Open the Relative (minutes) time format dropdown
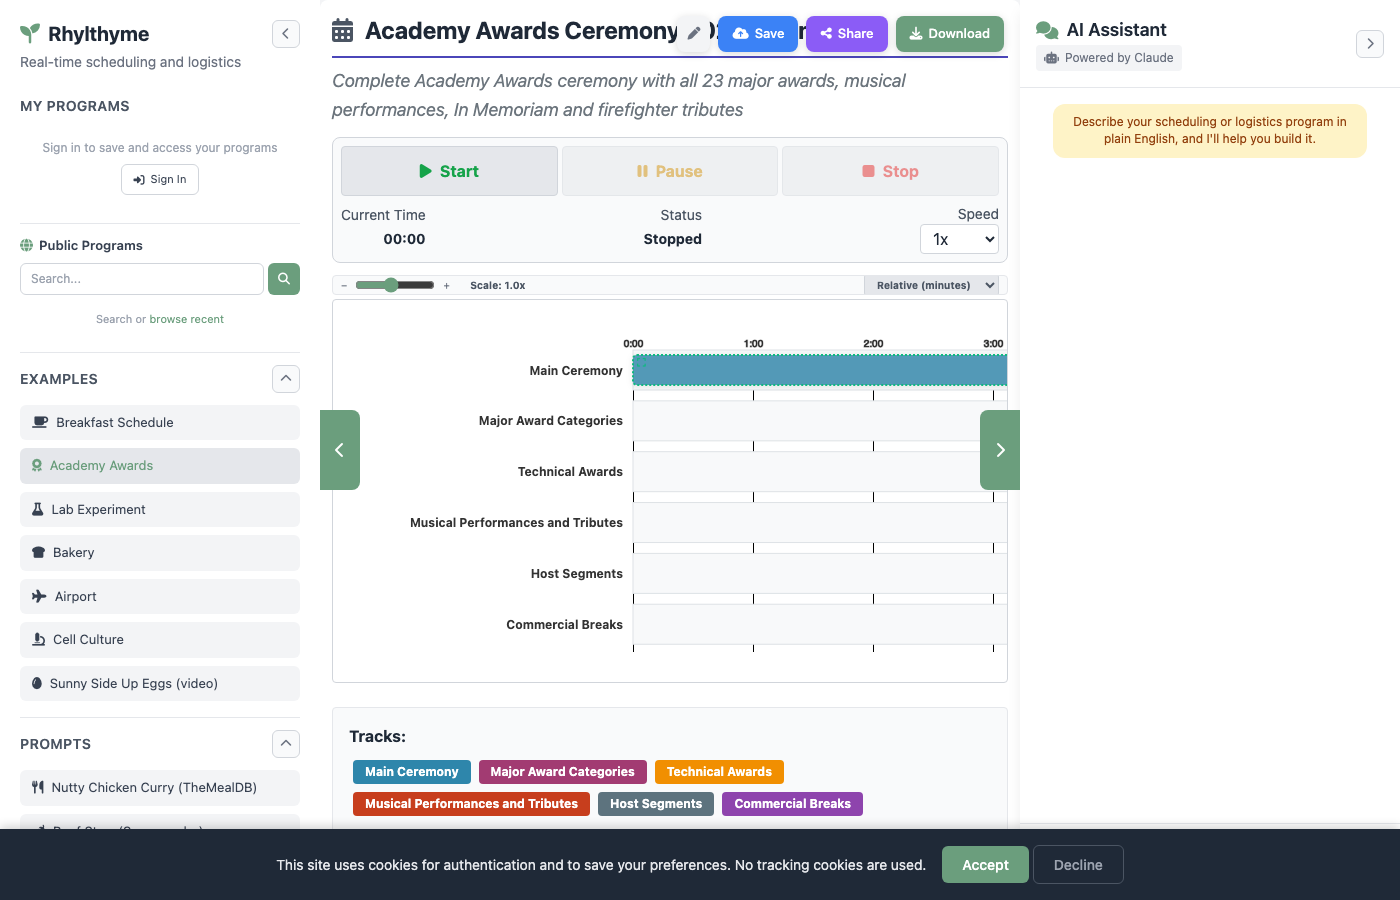The image size is (1400, 900). tap(931, 285)
